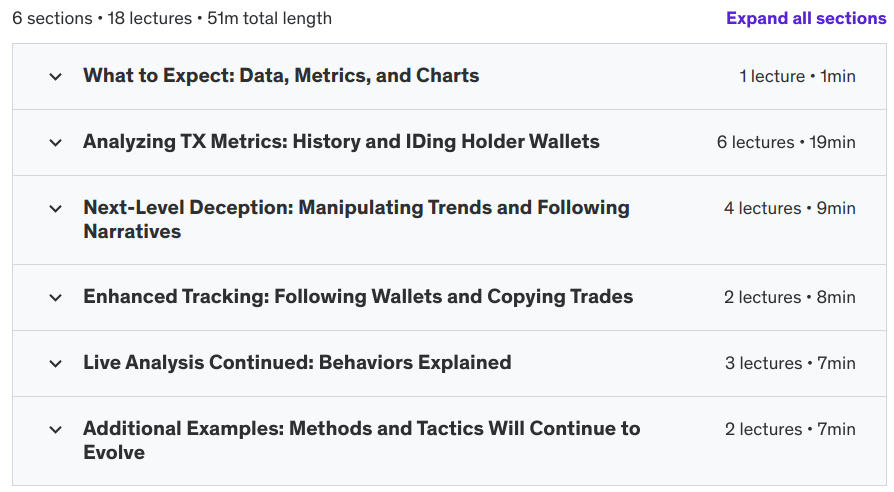The width and height of the screenshot is (894, 492).
Task: Click the 1 lecture • 1min label
Action: pos(797,76)
